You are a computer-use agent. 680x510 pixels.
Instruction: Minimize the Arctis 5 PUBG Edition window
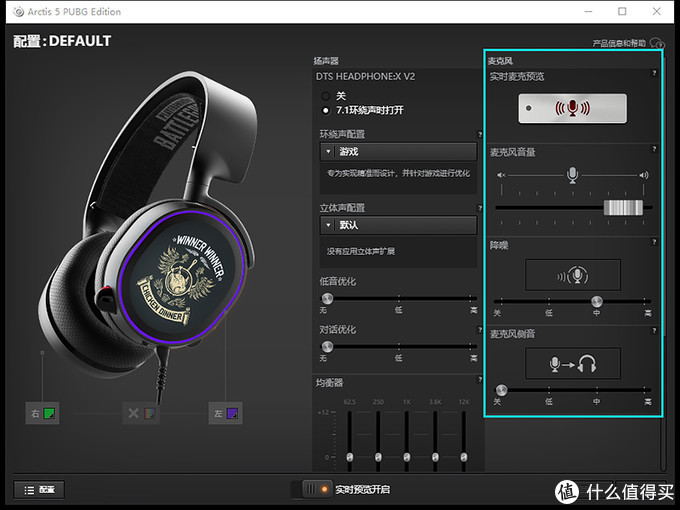[588, 12]
